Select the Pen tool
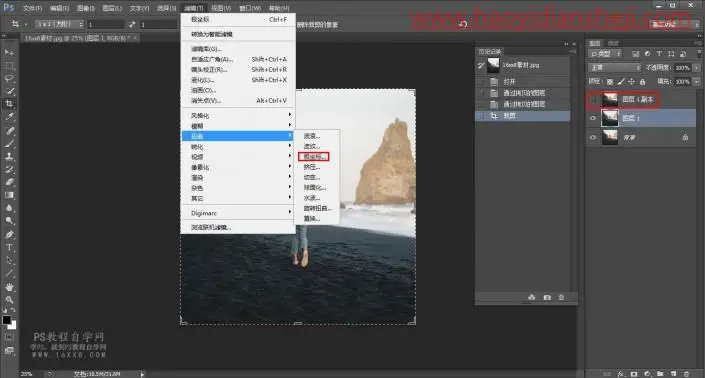Screen dimensions: 705x378 (x=9, y=235)
